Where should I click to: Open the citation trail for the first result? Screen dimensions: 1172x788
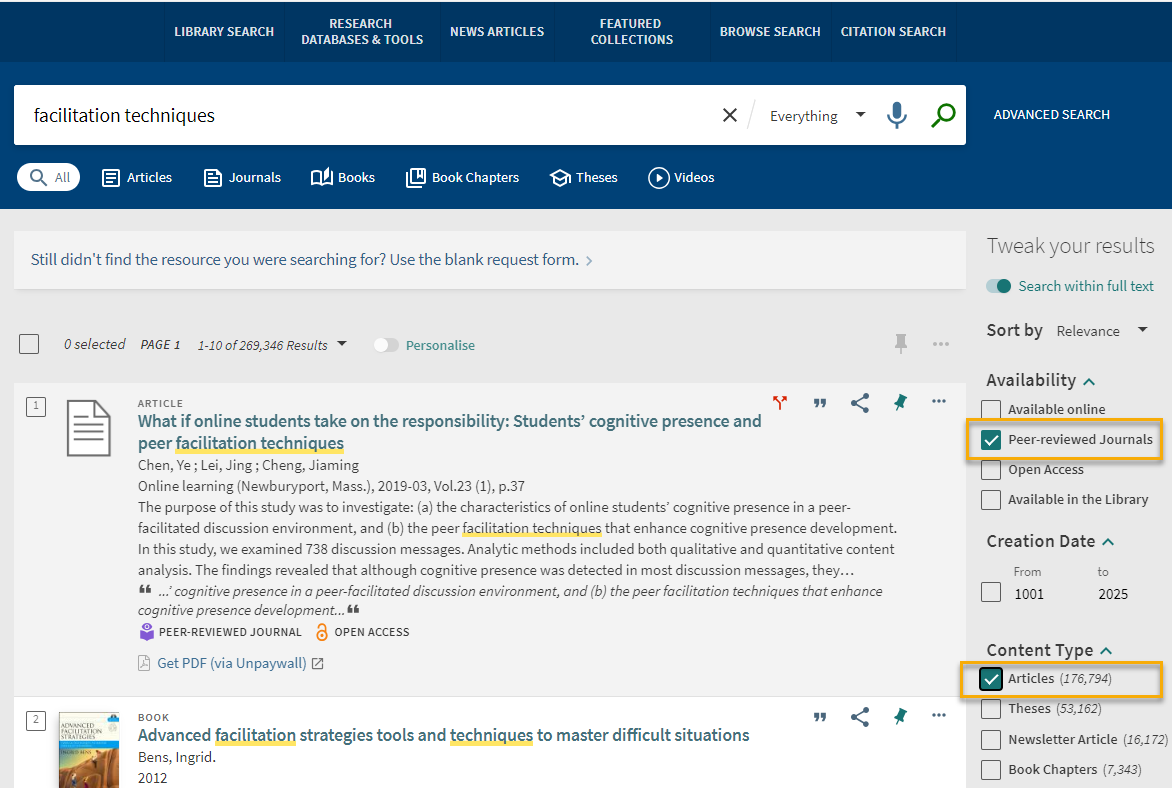[x=780, y=402]
